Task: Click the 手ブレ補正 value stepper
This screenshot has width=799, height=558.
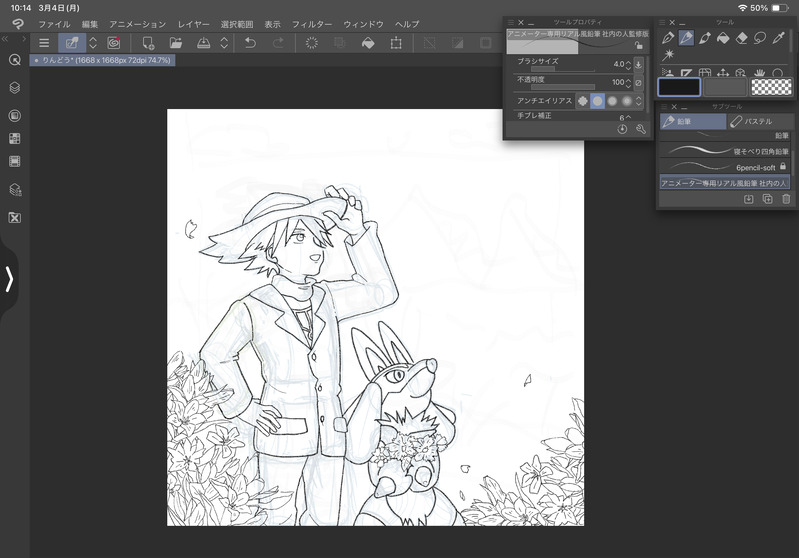Action: [628, 117]
